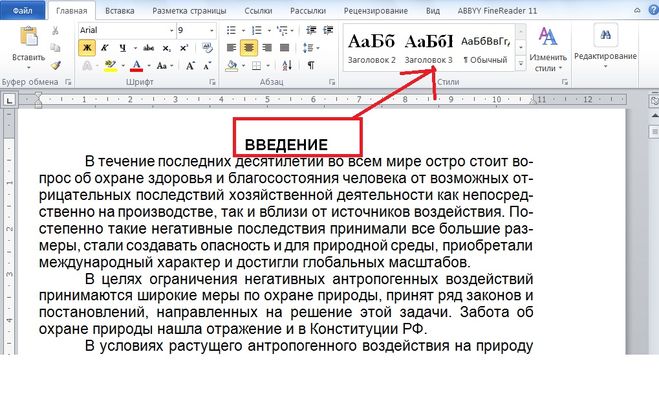Screen dimensions: 659x398
Task: Click the subscript x₂ icon
Action: [166, 48]
